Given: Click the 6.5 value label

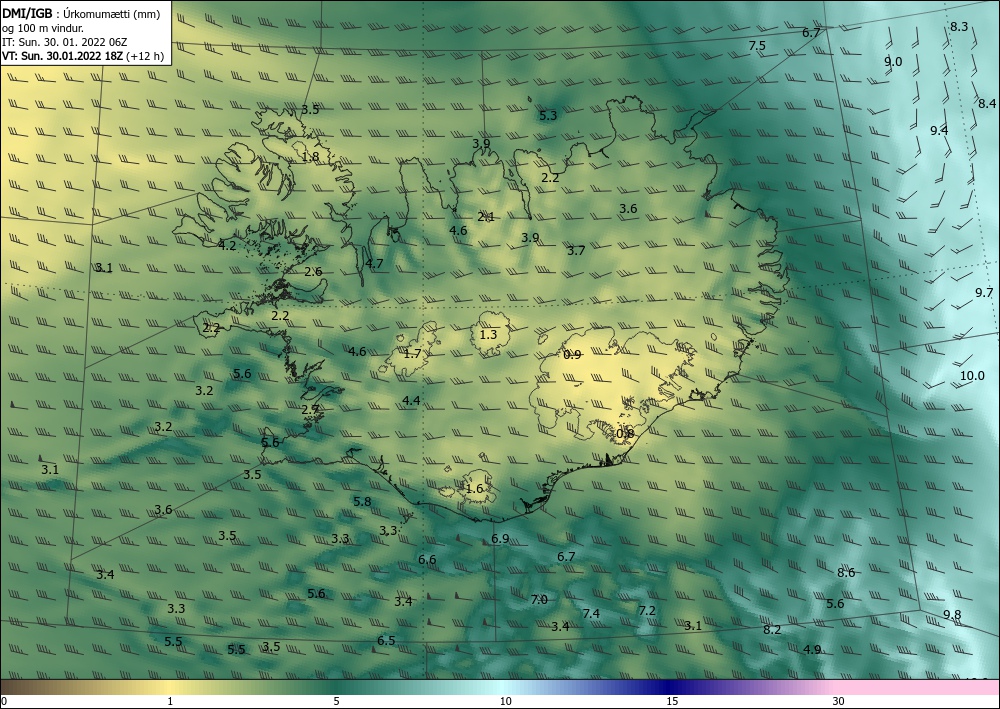Looking at the screenshot, I should point(386,641).
